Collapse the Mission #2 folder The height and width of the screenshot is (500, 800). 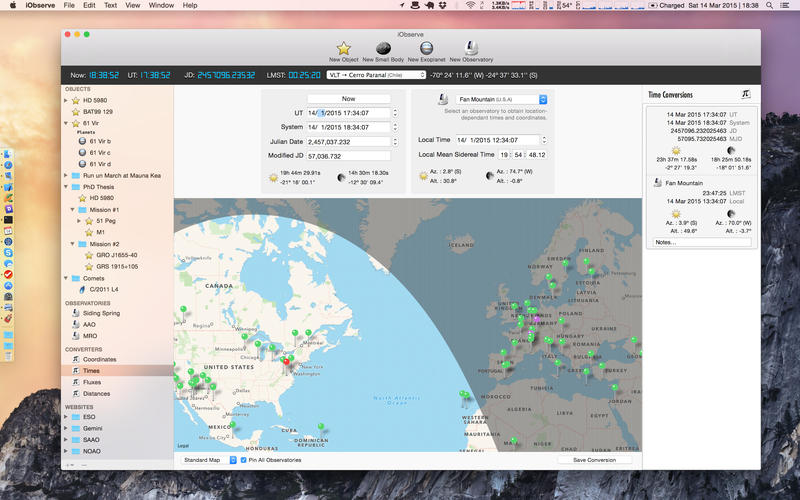click(x=72, y=244)
